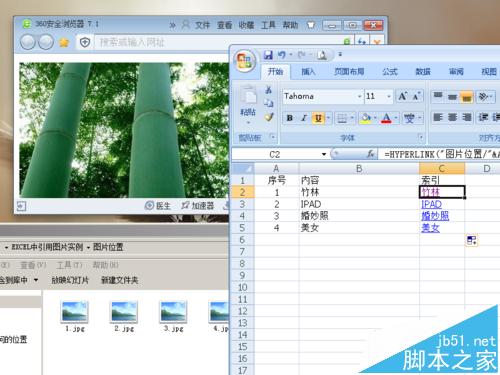Open the font size dropdown showing 11
The height and width of the screenshot is (375, 500).
pos(389,96)
